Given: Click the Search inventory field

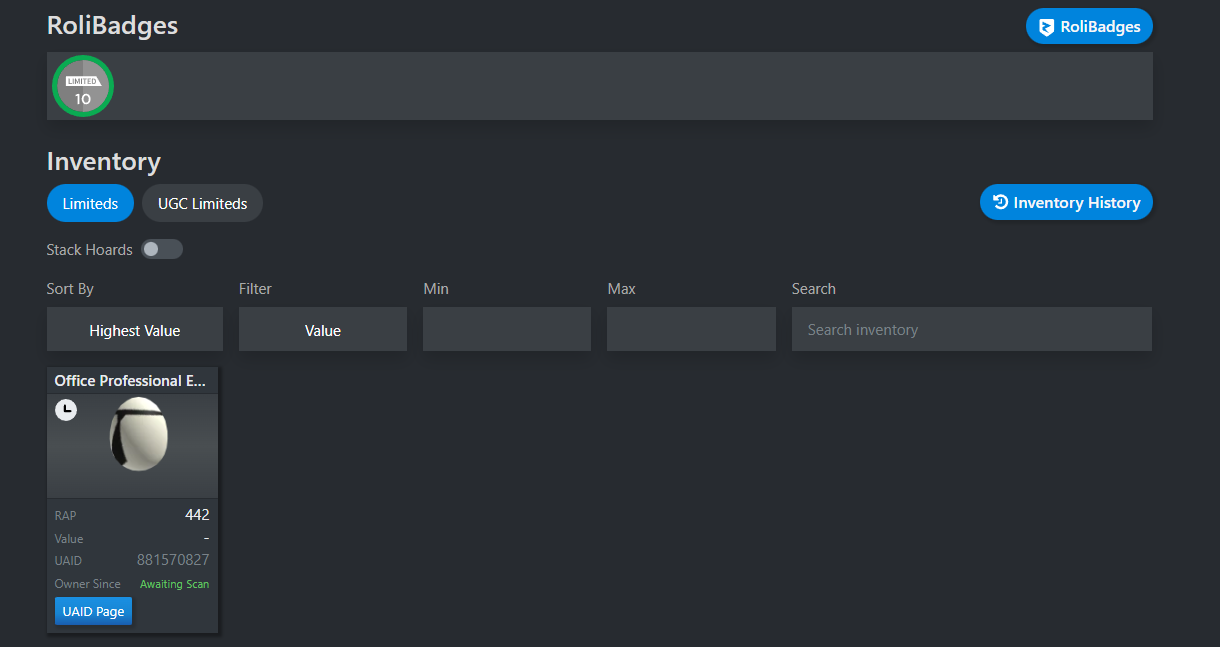Looking at the screenshot, I should click(x=972, y=329).
